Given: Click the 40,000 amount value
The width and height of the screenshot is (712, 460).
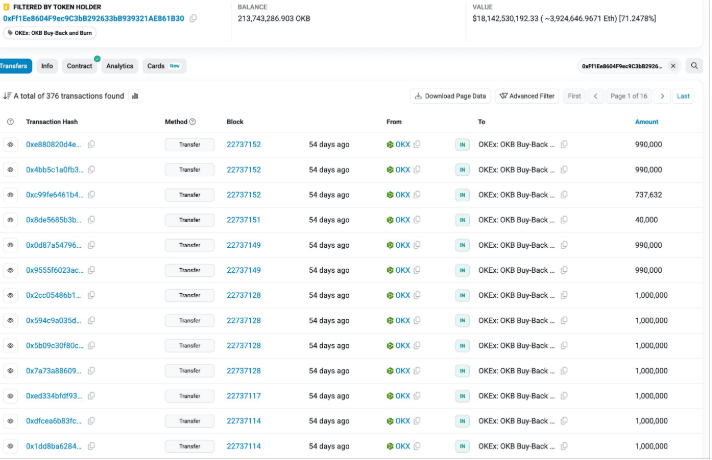Looking at the screenshot, I should pos(646,220).
